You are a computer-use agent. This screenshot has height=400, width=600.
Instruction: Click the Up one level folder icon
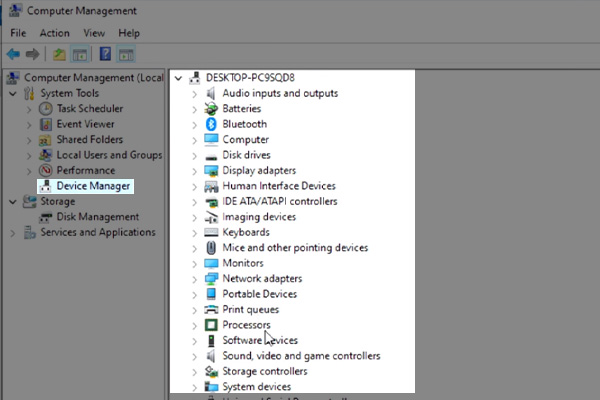[x=59, y=54]
